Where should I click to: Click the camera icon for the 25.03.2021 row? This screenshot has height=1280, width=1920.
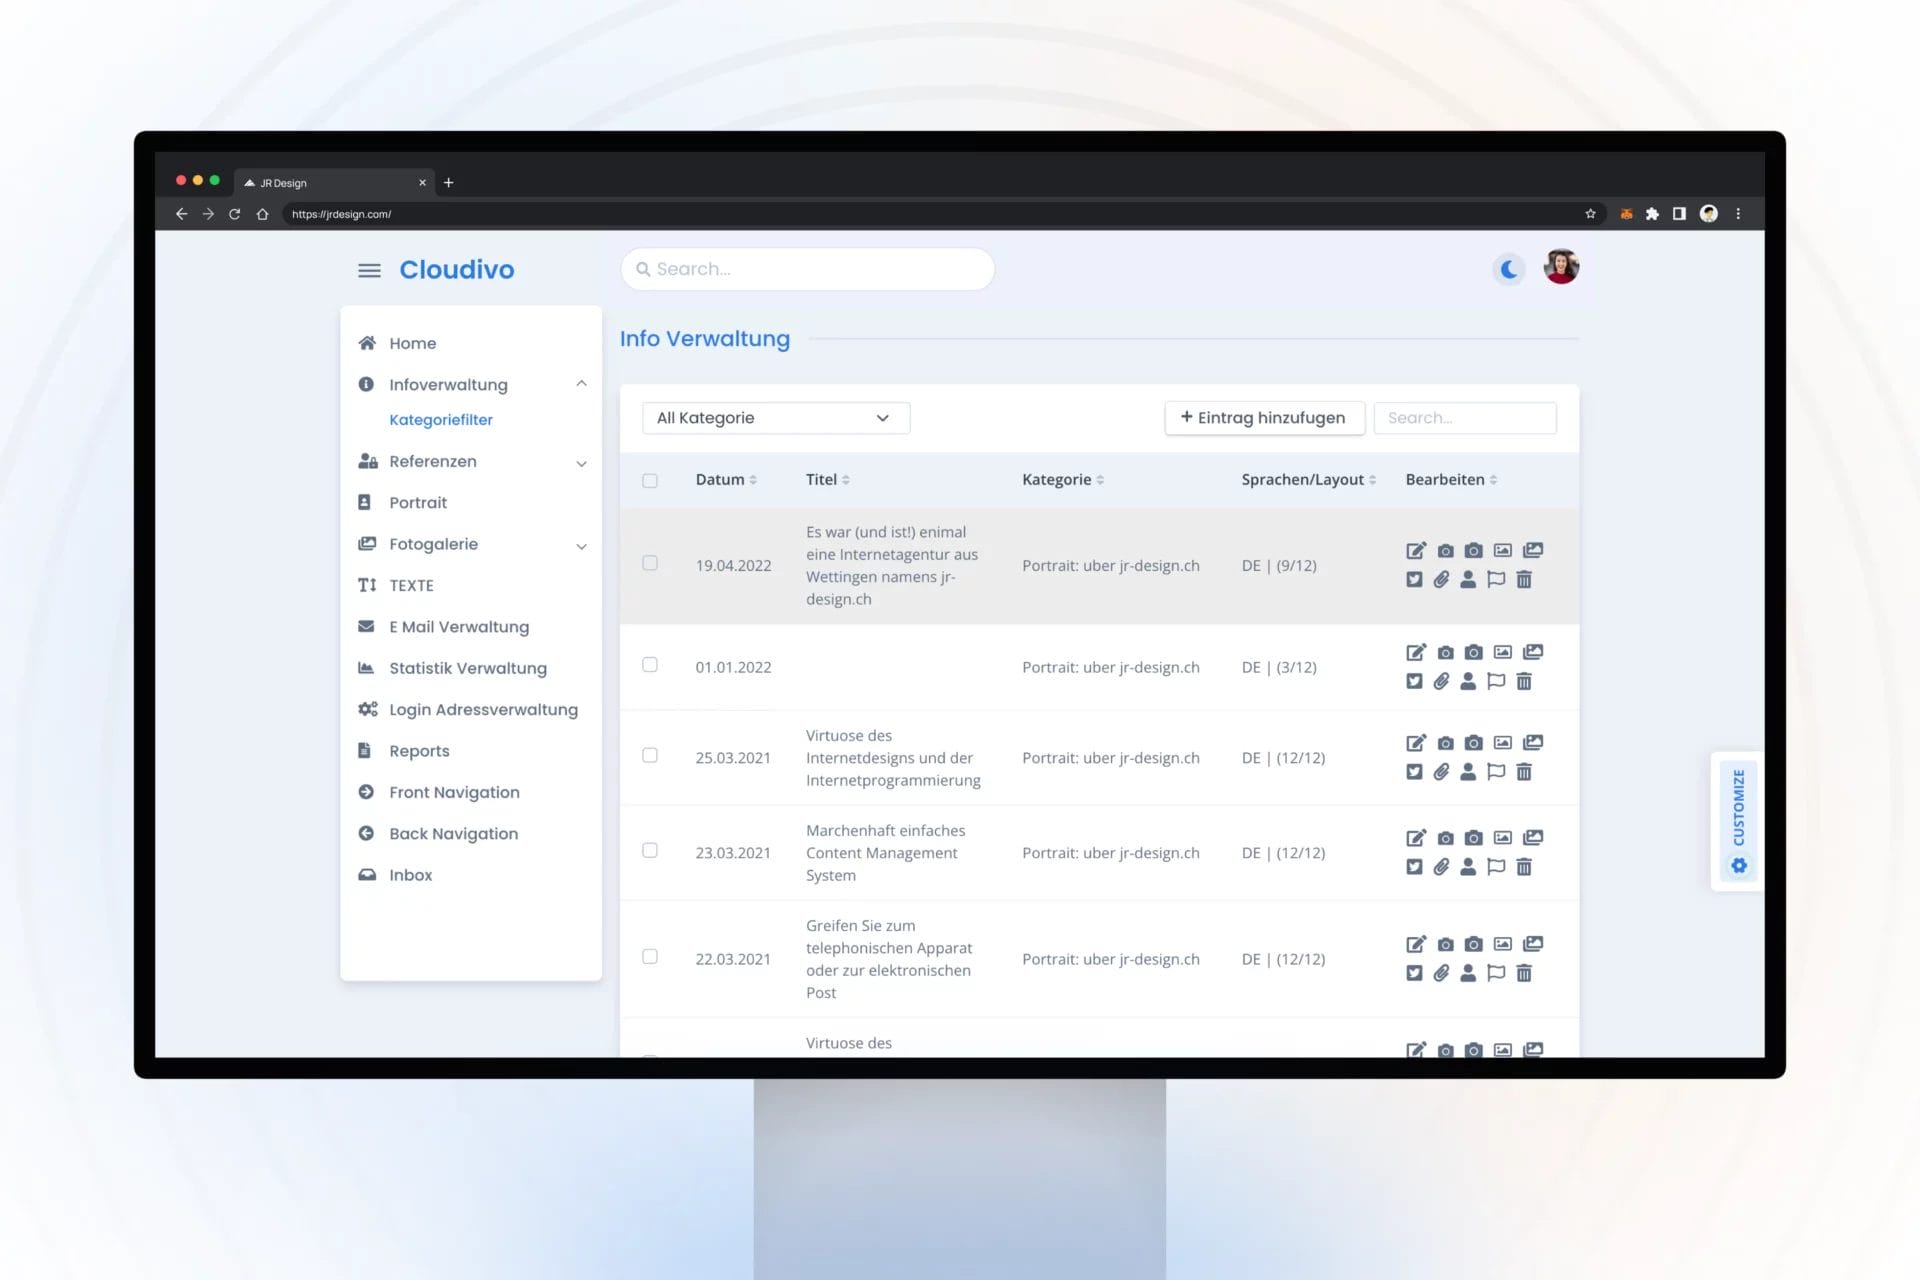1445,742
